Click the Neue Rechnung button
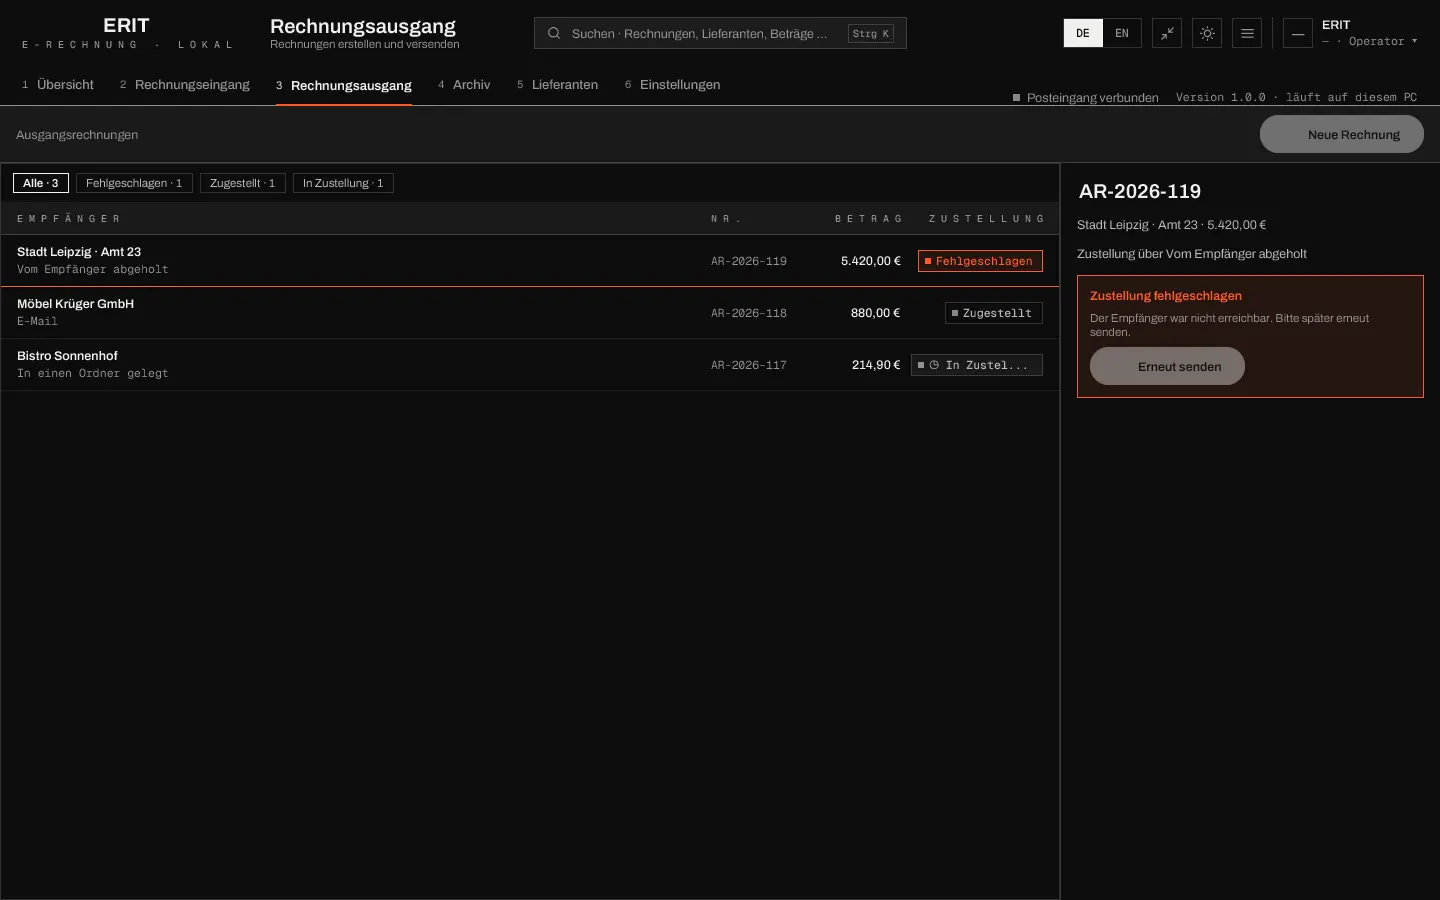The image size is (1440, 900). pyautogui.click(x=1342, y=134)
